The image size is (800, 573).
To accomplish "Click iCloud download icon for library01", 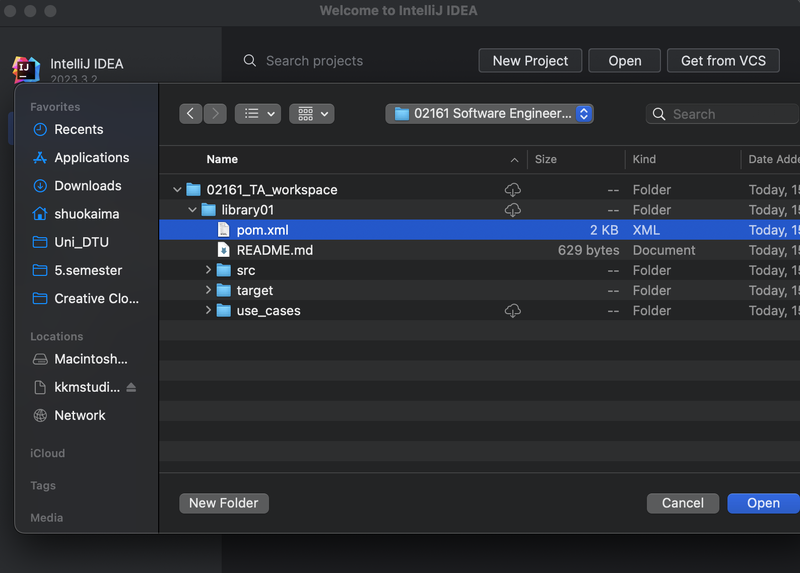I will click(513, 210).
